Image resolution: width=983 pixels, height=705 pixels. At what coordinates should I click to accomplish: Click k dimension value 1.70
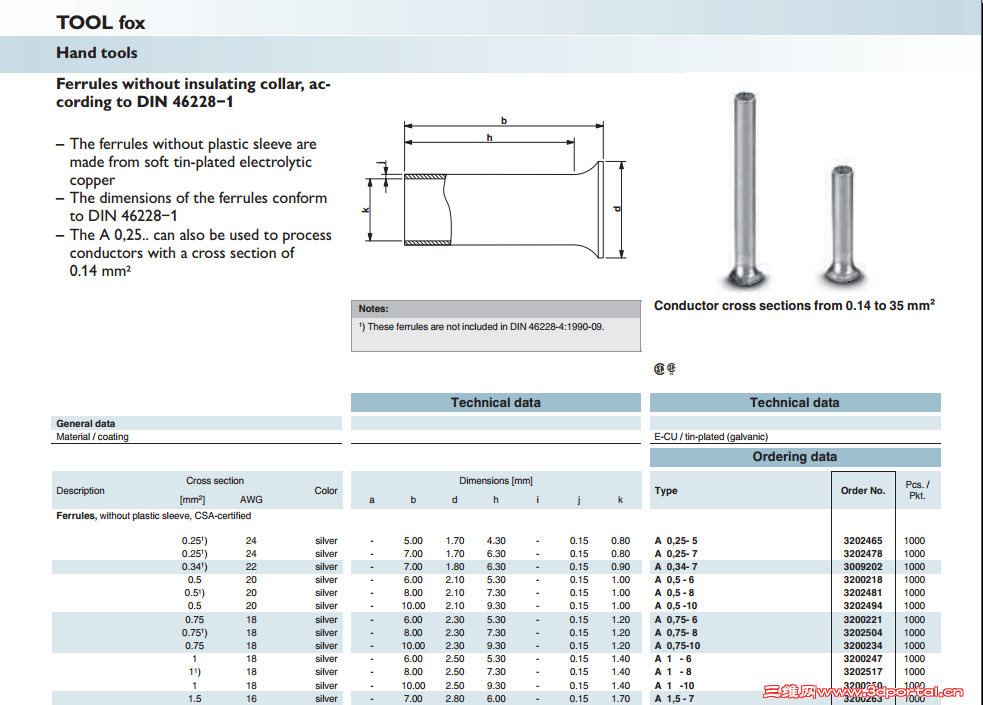coord(621,699)
